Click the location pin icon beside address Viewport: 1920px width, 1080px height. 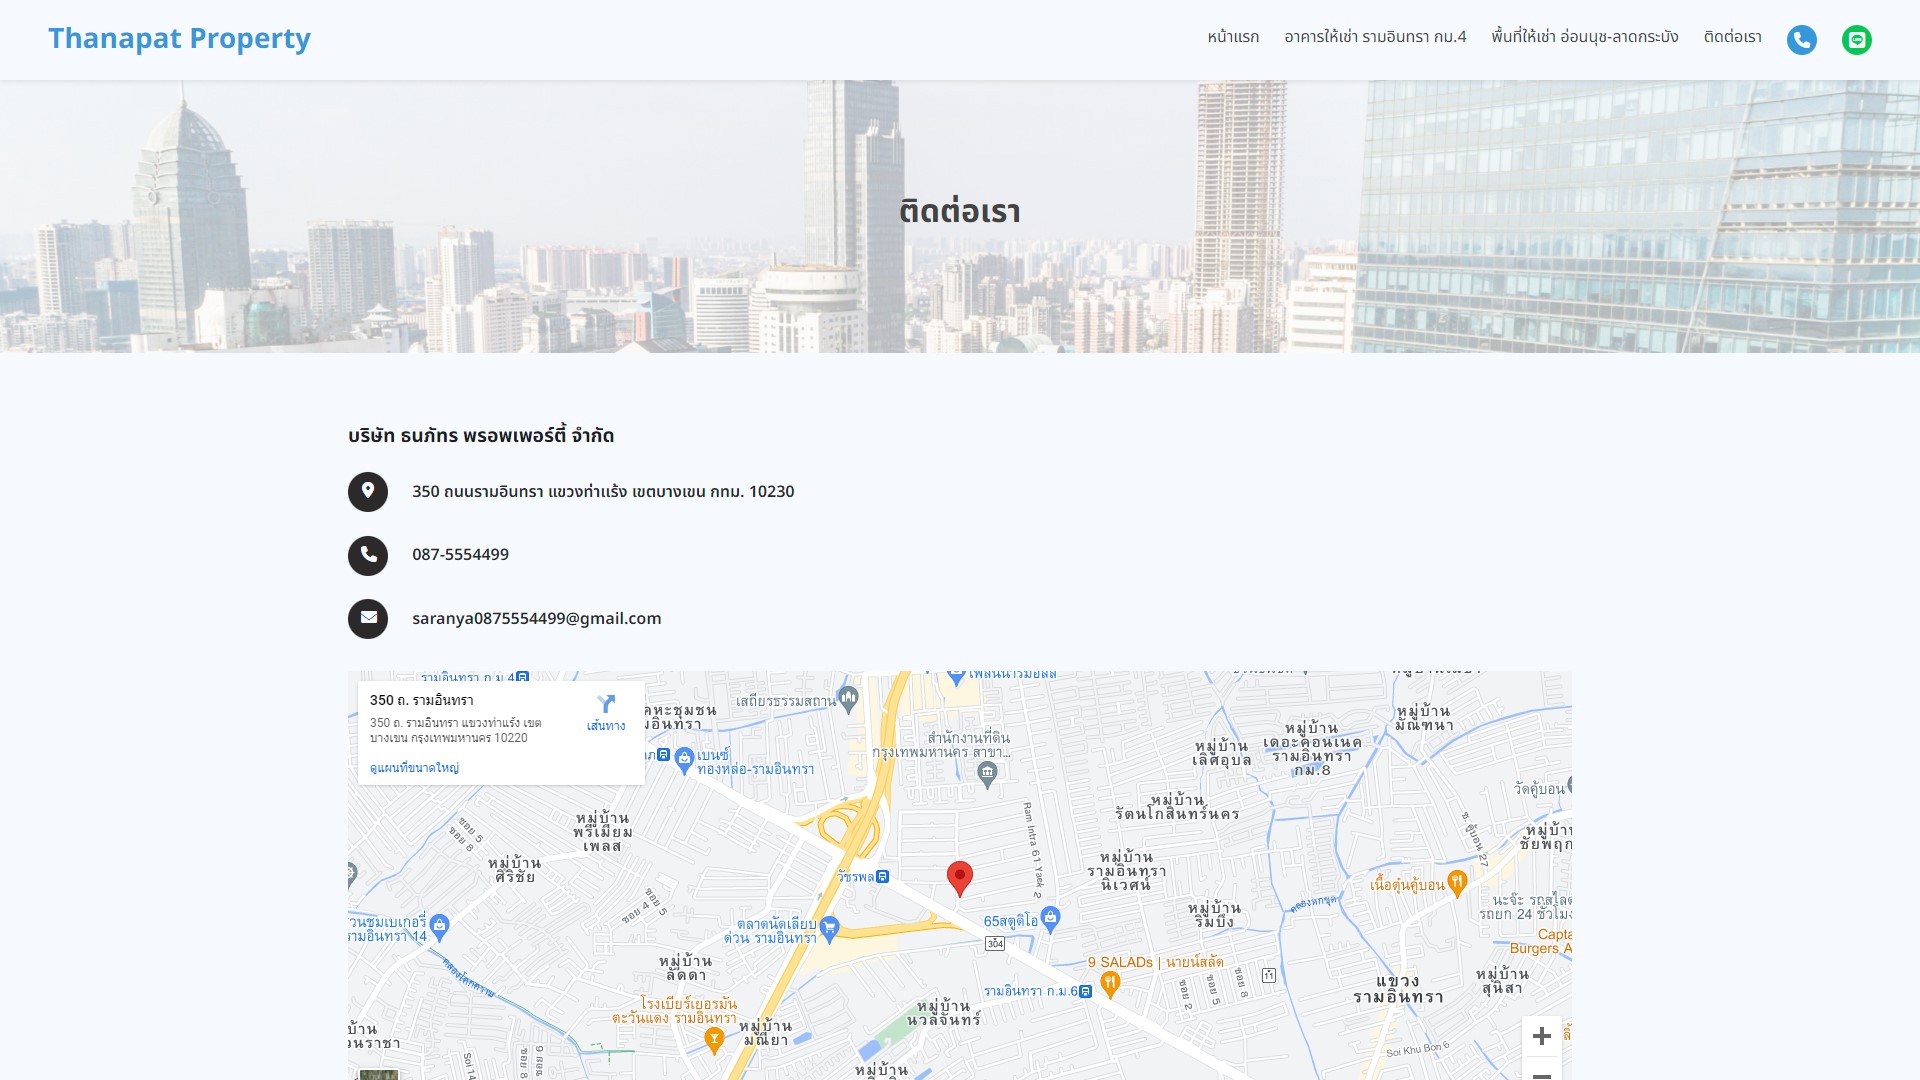(368, 492)
